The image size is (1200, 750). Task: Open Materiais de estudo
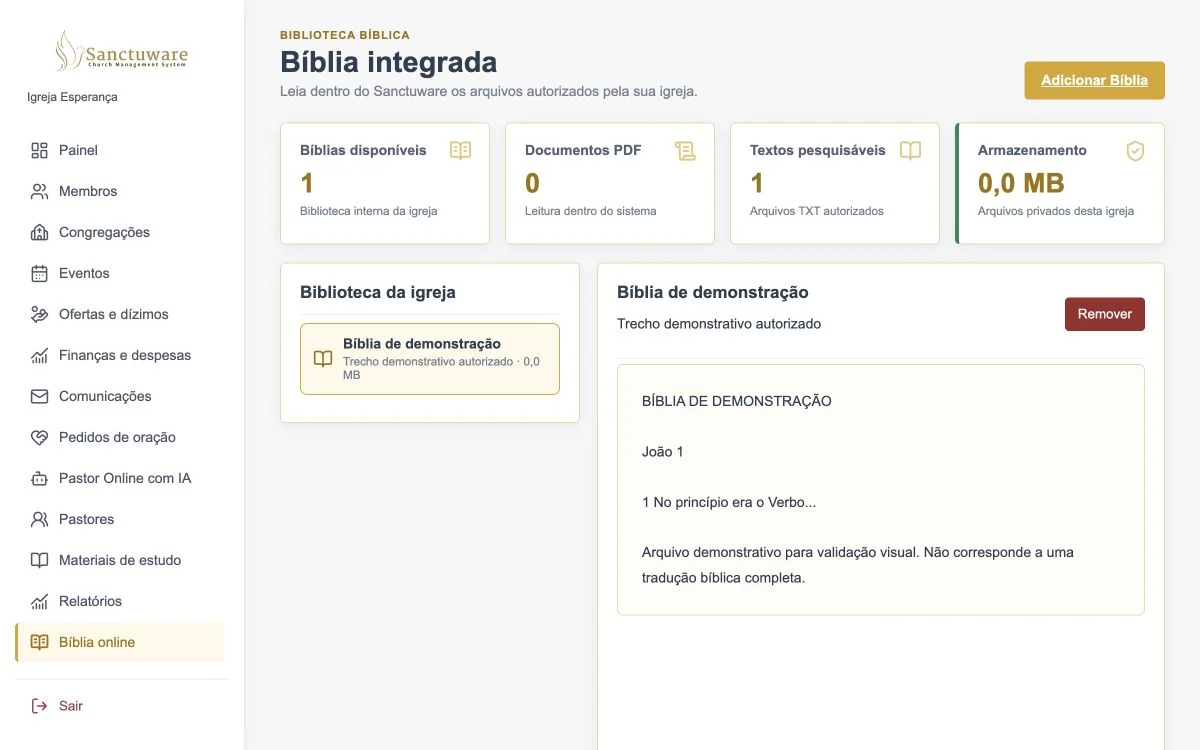tap(120, 560)
